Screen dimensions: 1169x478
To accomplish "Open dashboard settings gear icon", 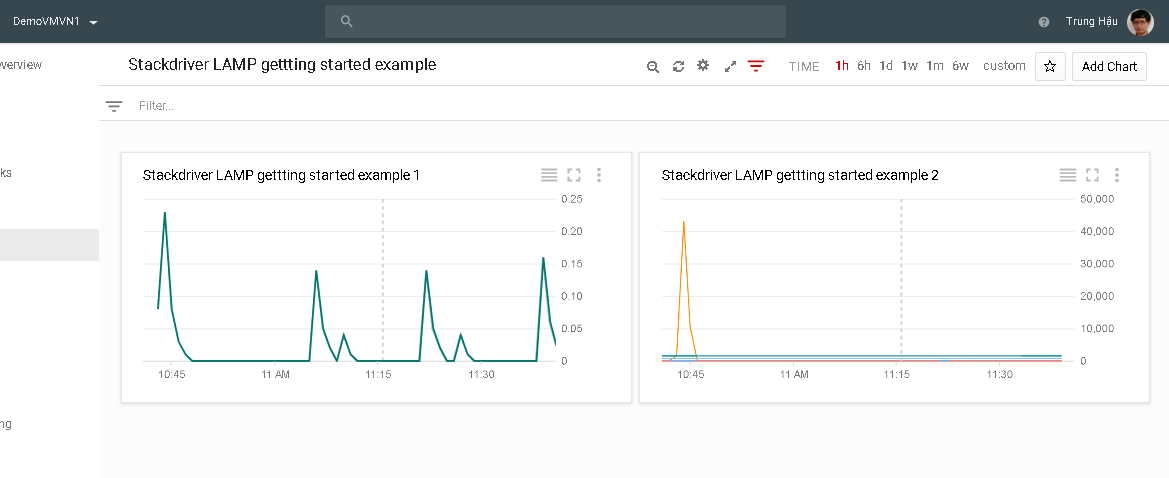I will coord(703,66).
